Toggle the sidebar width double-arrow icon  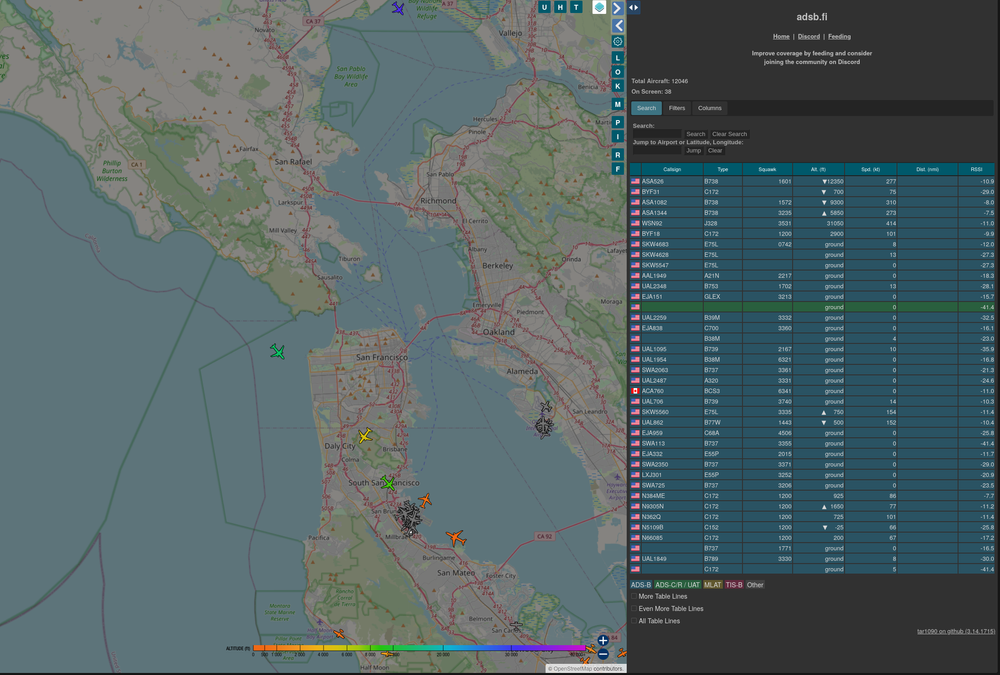point(634,7)
